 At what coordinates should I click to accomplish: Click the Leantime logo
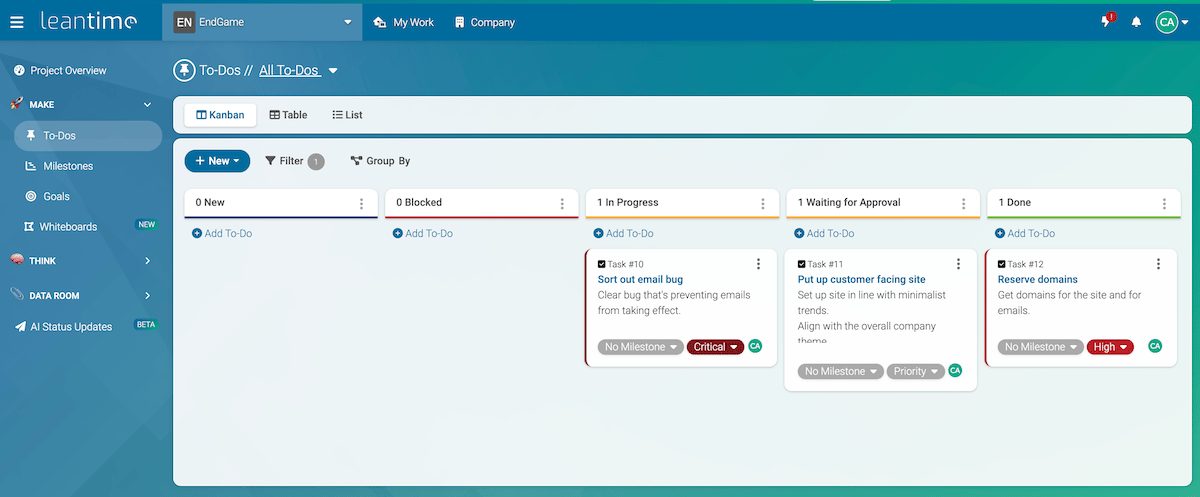(89, 21)
